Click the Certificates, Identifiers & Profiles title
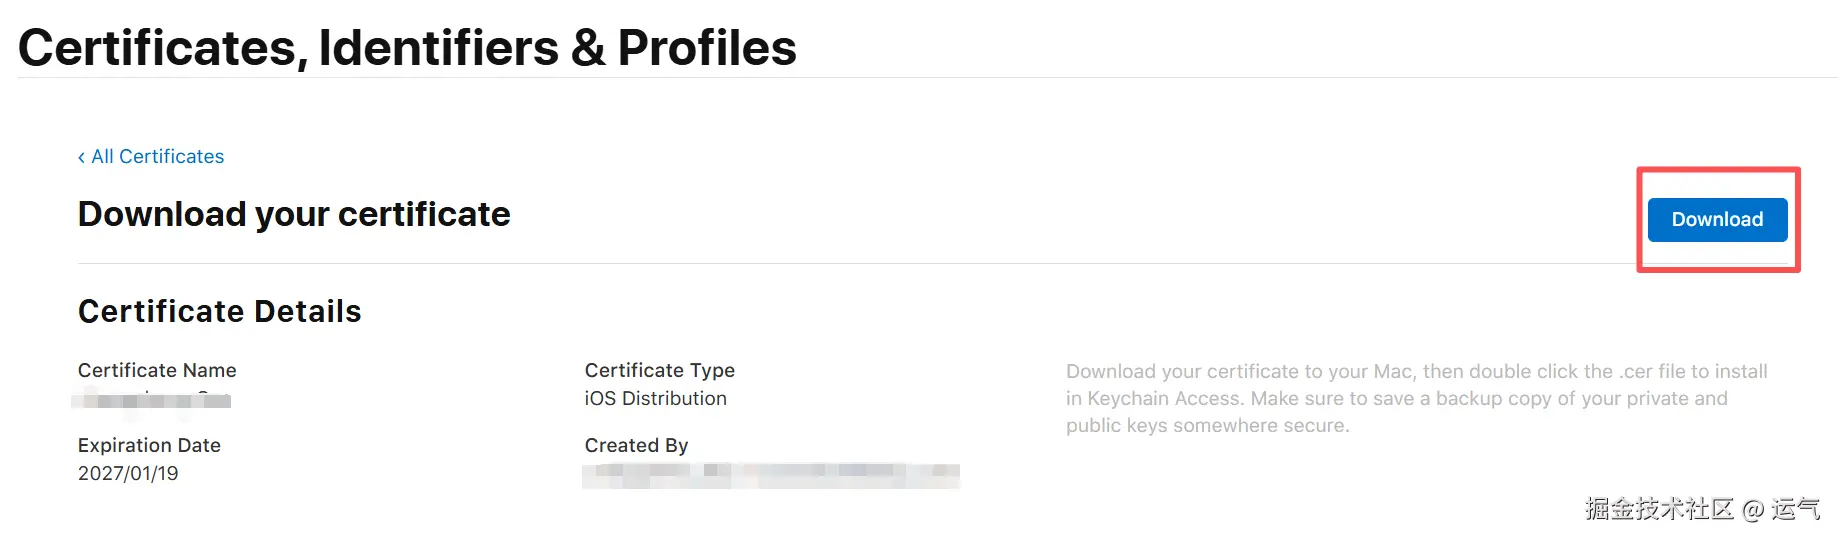1838x540 pixels. click(407, 48)
